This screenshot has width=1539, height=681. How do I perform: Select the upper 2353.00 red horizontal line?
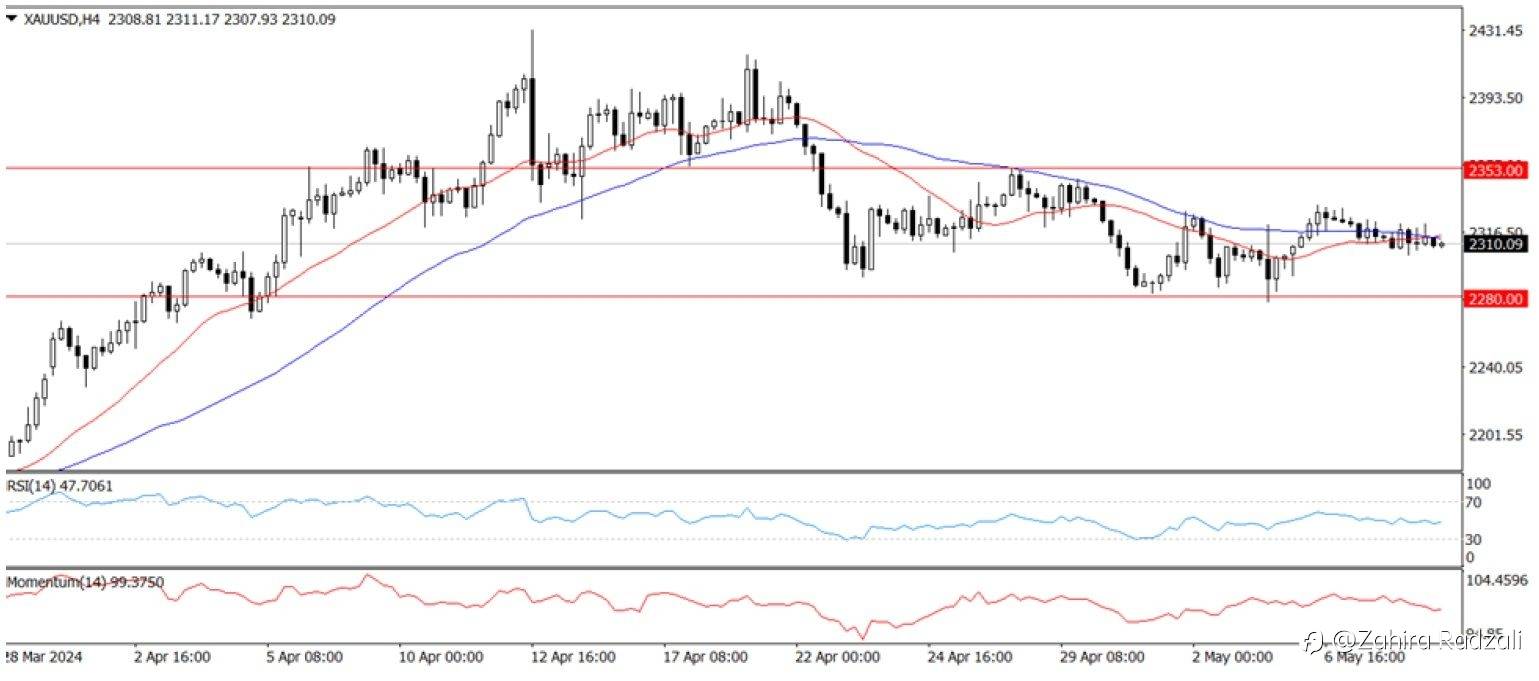(731, 168)
